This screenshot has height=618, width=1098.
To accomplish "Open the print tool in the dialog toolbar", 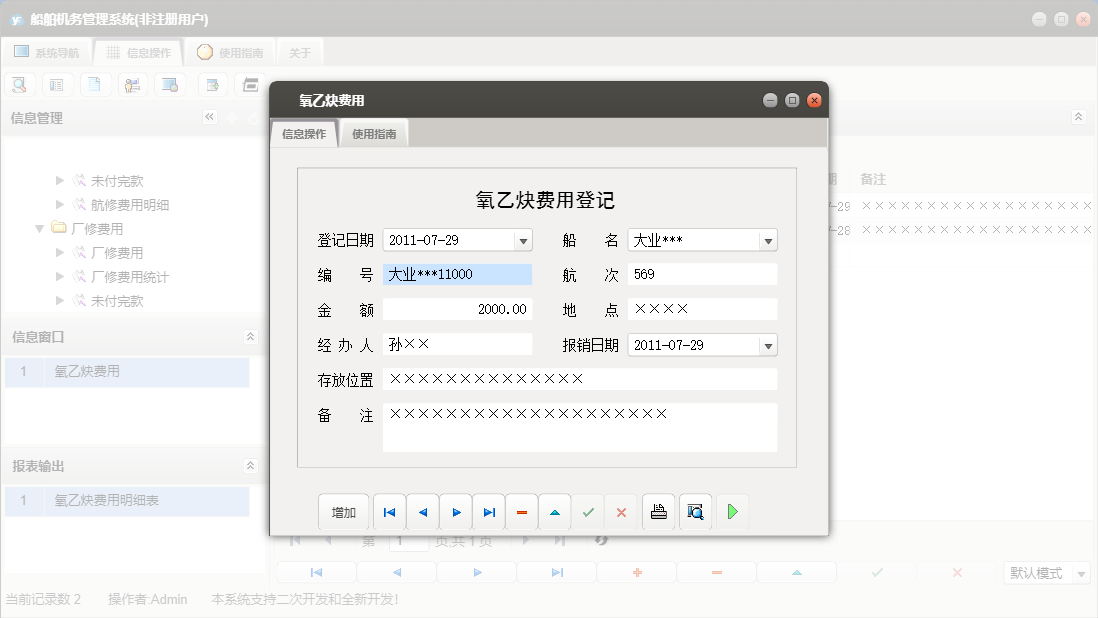I will (x=658, y=511).
